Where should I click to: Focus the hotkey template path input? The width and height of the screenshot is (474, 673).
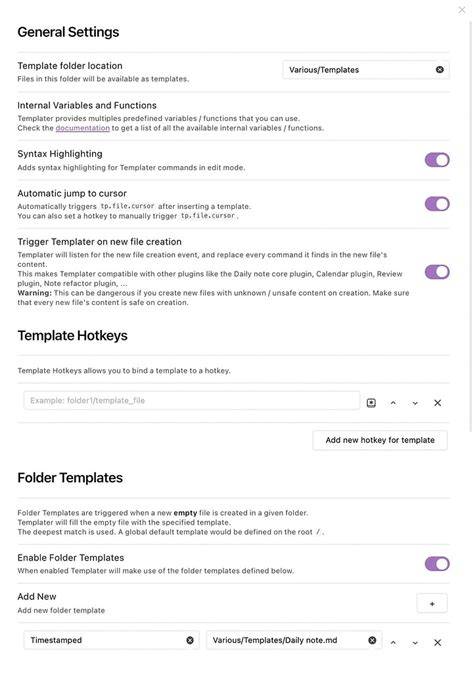coord(191,400)
